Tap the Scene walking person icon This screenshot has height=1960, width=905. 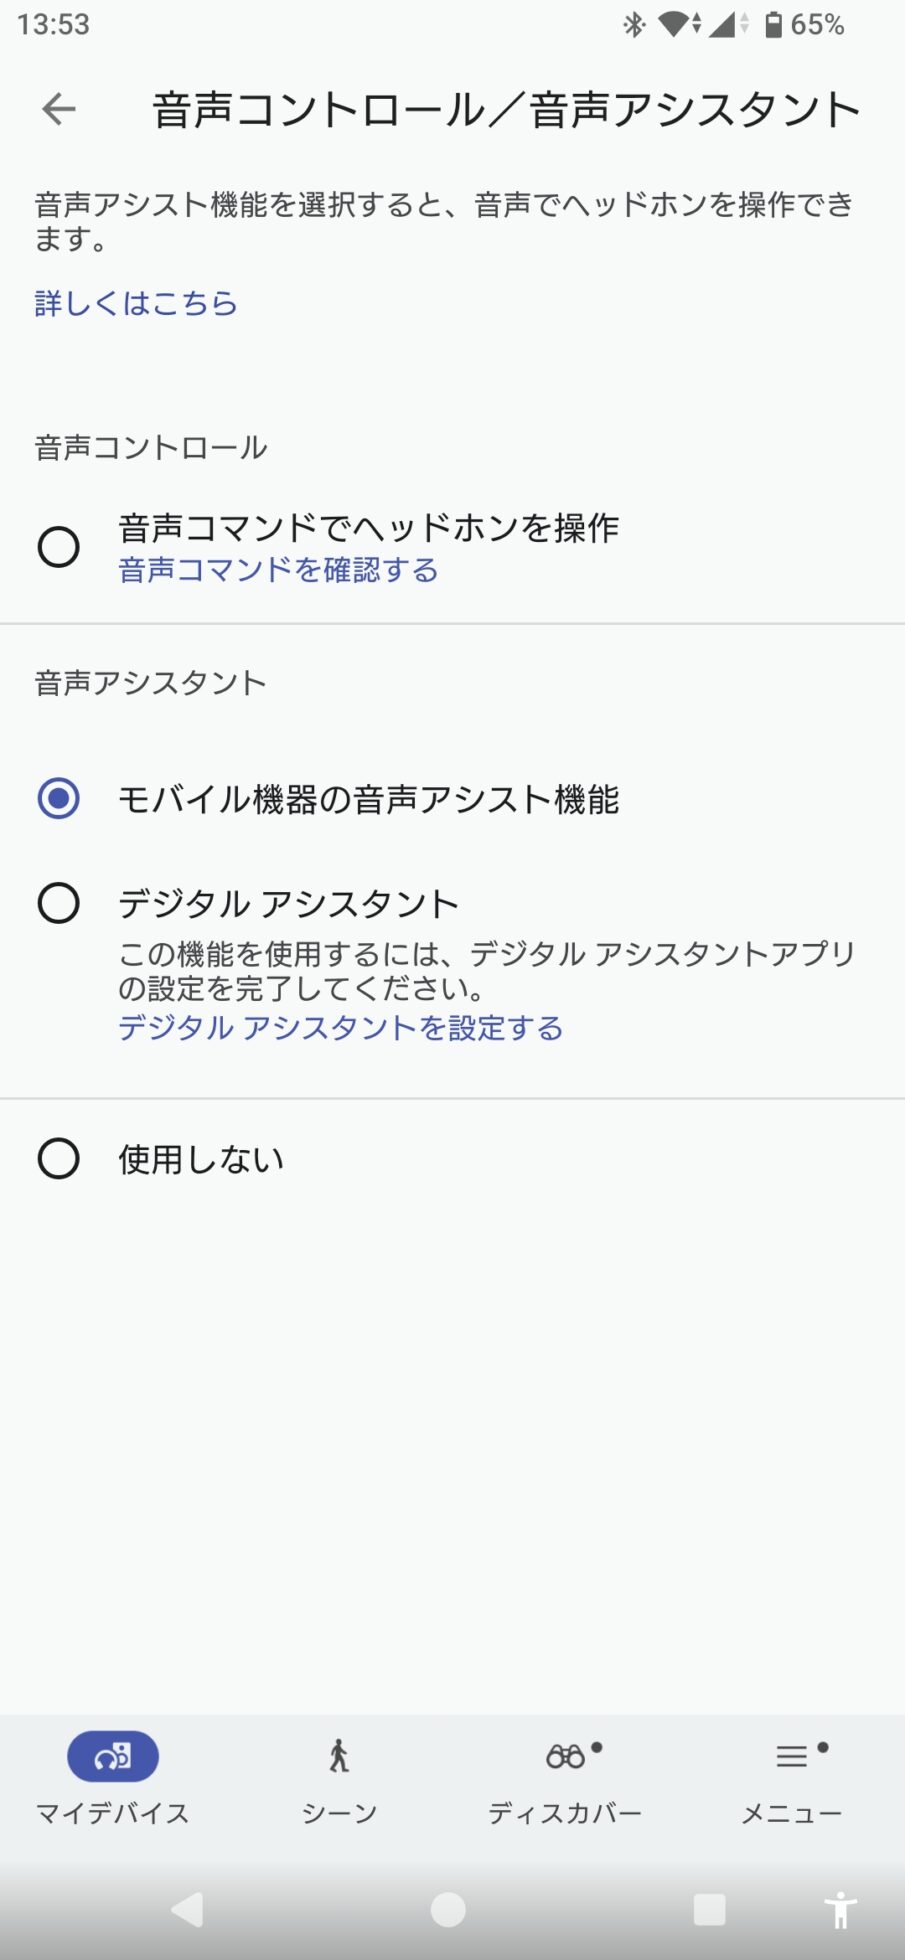(x=339, y=1756)
